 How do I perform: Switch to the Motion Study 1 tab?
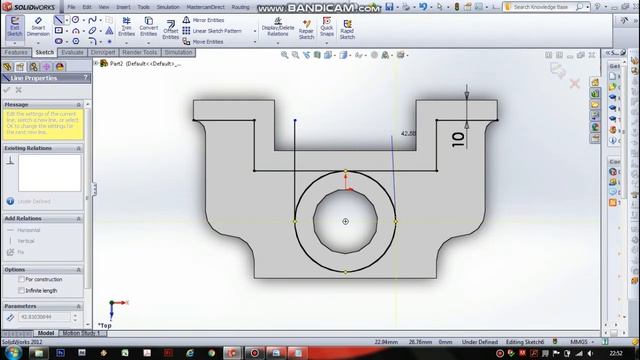click(81, 333)
